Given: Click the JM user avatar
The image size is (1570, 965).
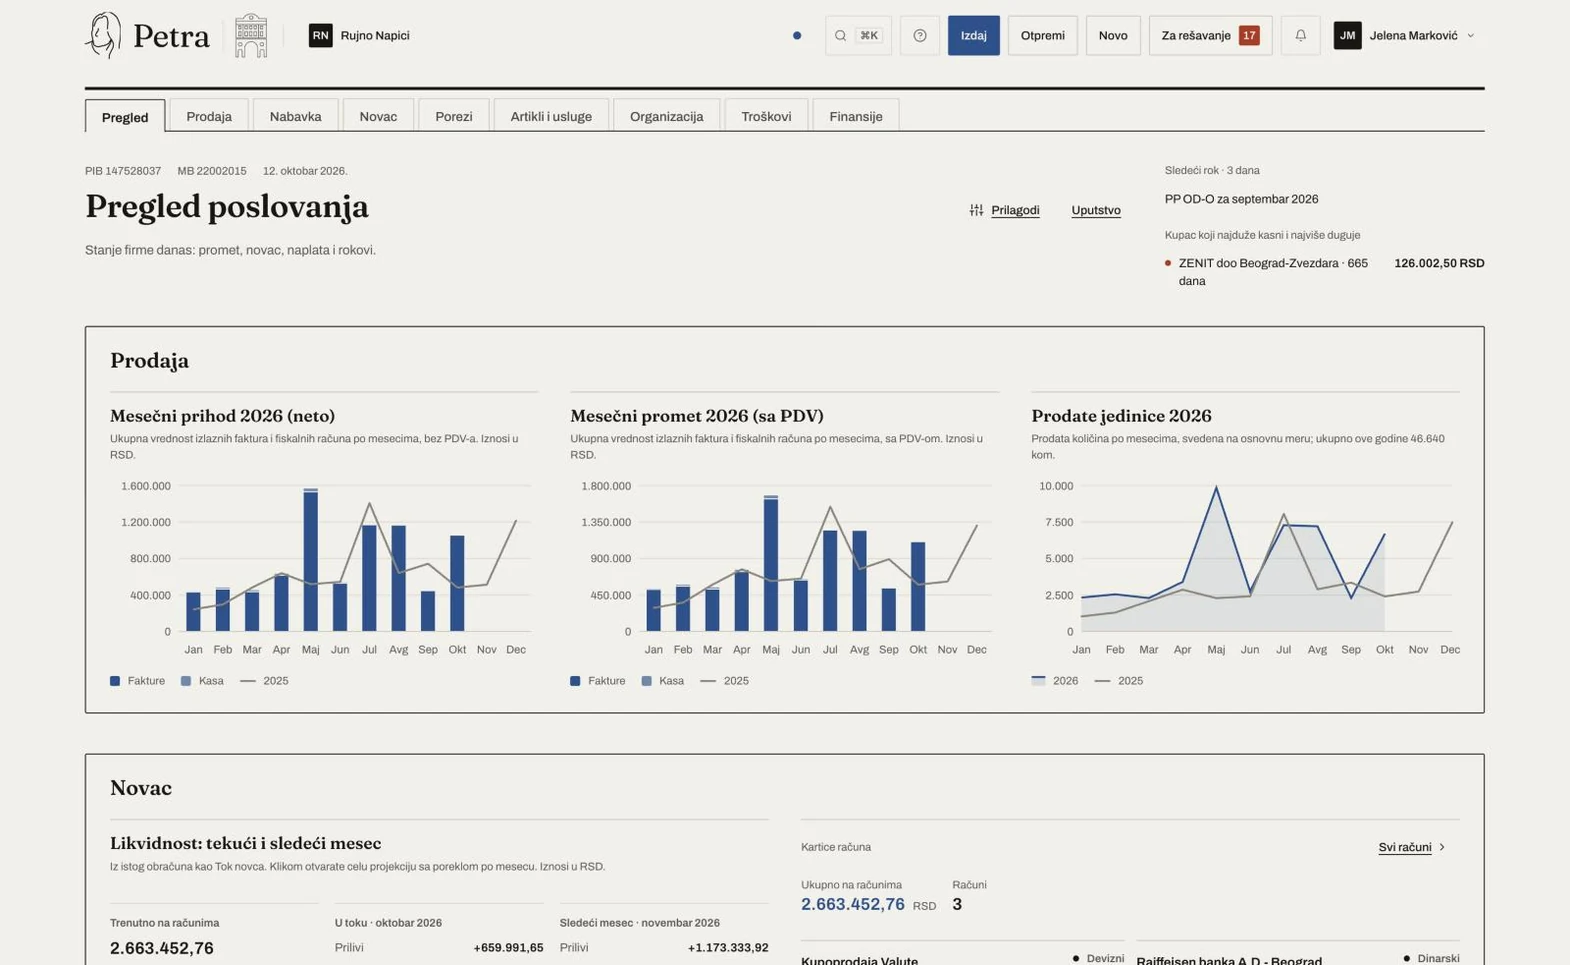Looking at the screenshot, I should tap(1347, 35).
